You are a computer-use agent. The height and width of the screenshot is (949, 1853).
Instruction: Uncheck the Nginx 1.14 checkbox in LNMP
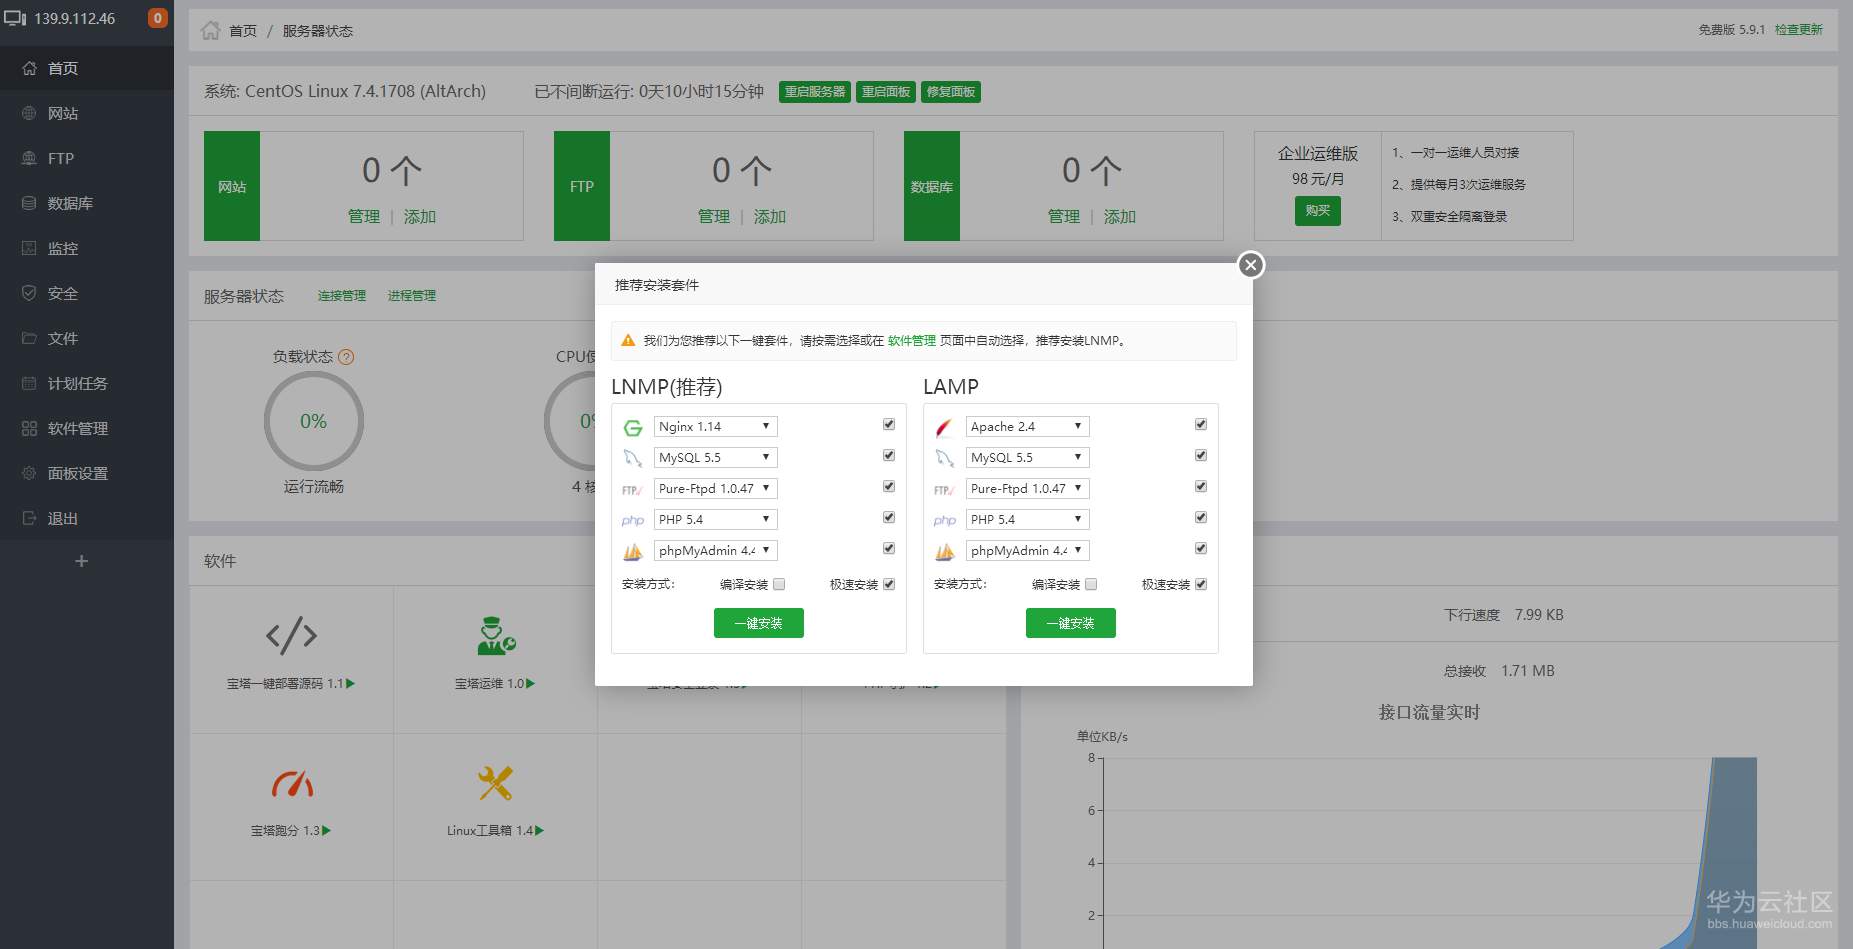click(889, 425)
